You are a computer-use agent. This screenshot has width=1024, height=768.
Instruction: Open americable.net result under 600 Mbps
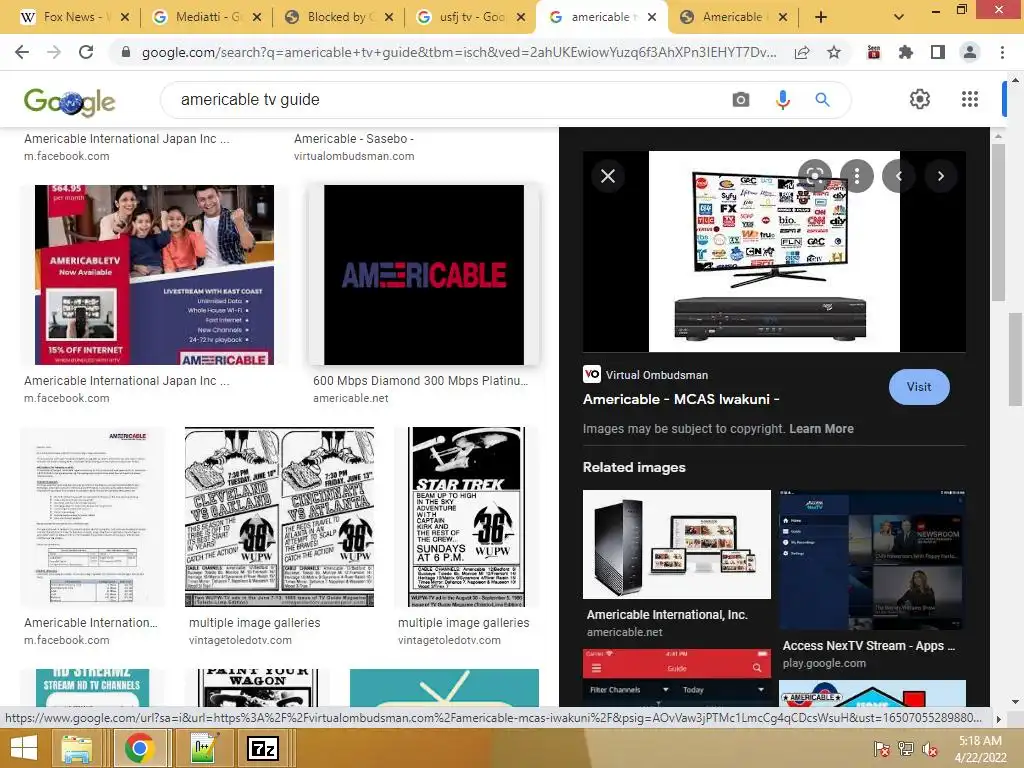click(350, 398)
